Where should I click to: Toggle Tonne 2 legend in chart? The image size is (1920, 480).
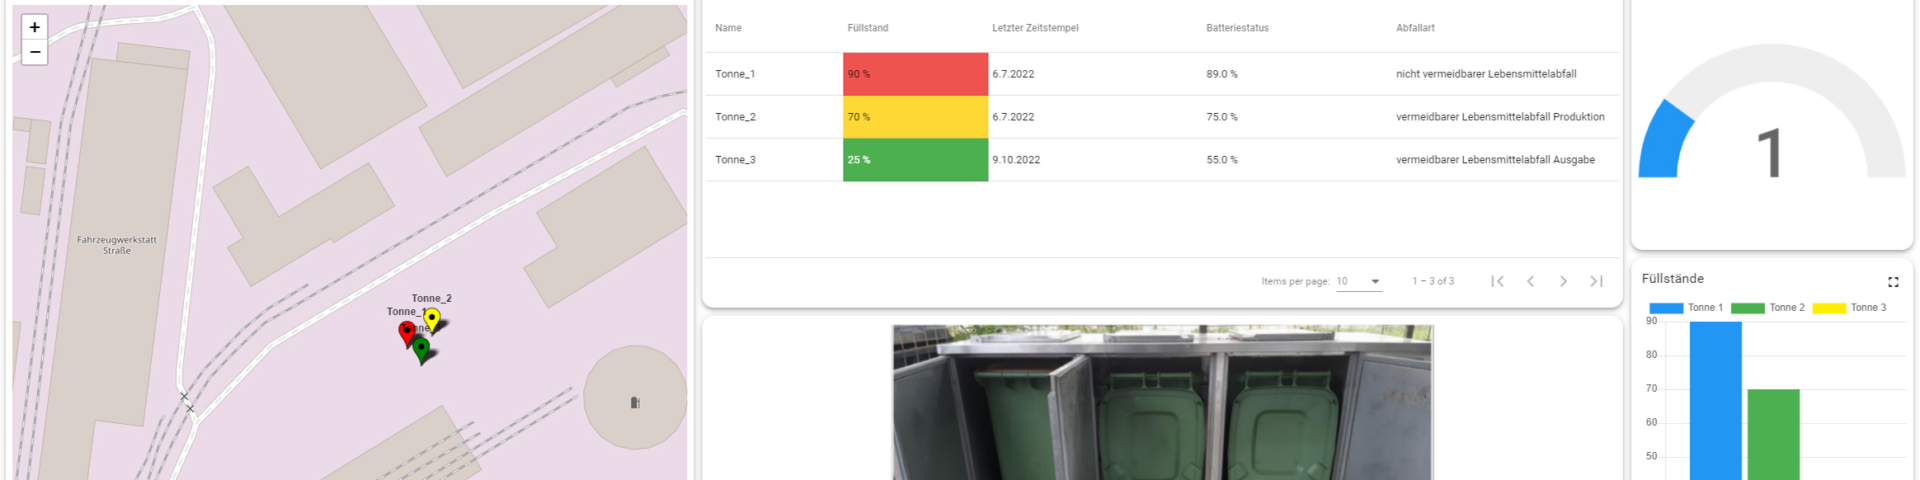[x=1768, y=308]
